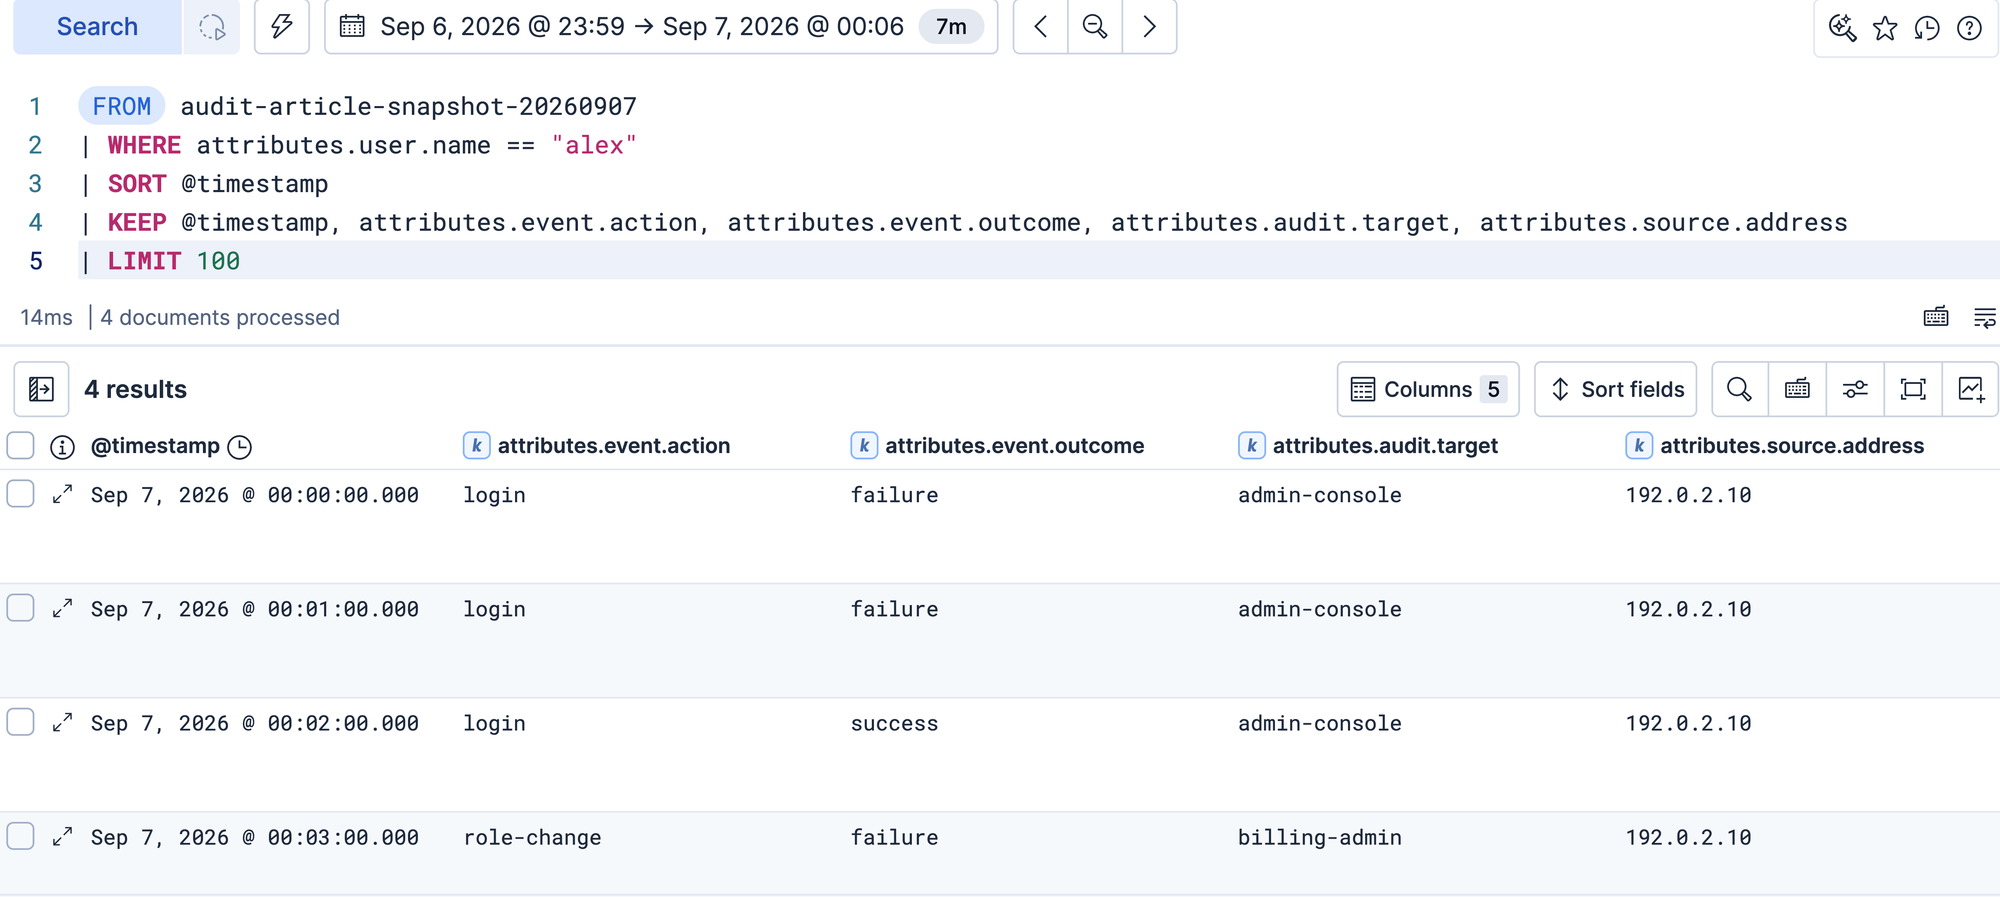
Task: Click the attributes.audit.target column header
Action: 1385,446
